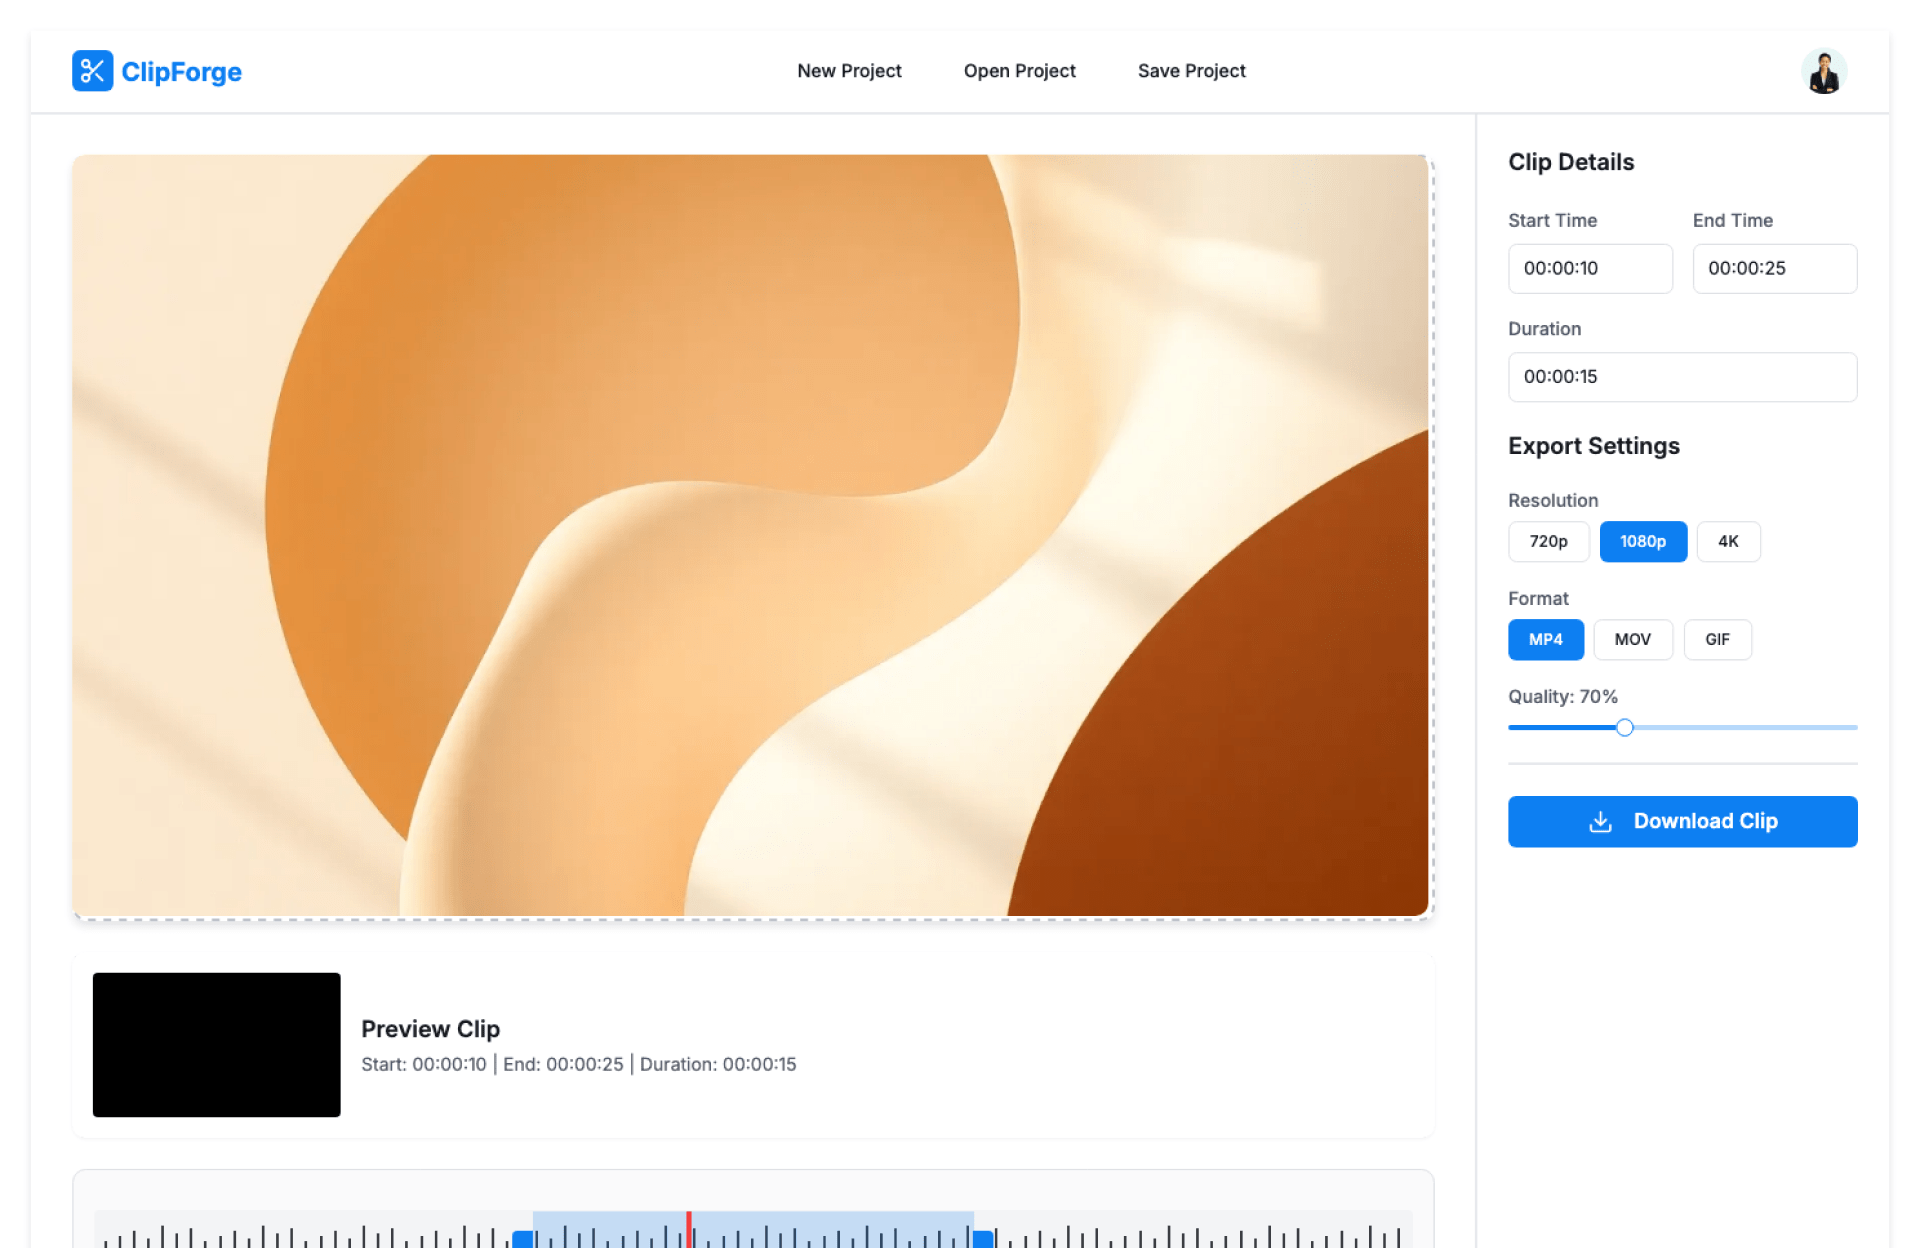Screen dimensions: 1920x1248
Task: Click the black Preview Clip thumbnail
Action: (216, 1044)
